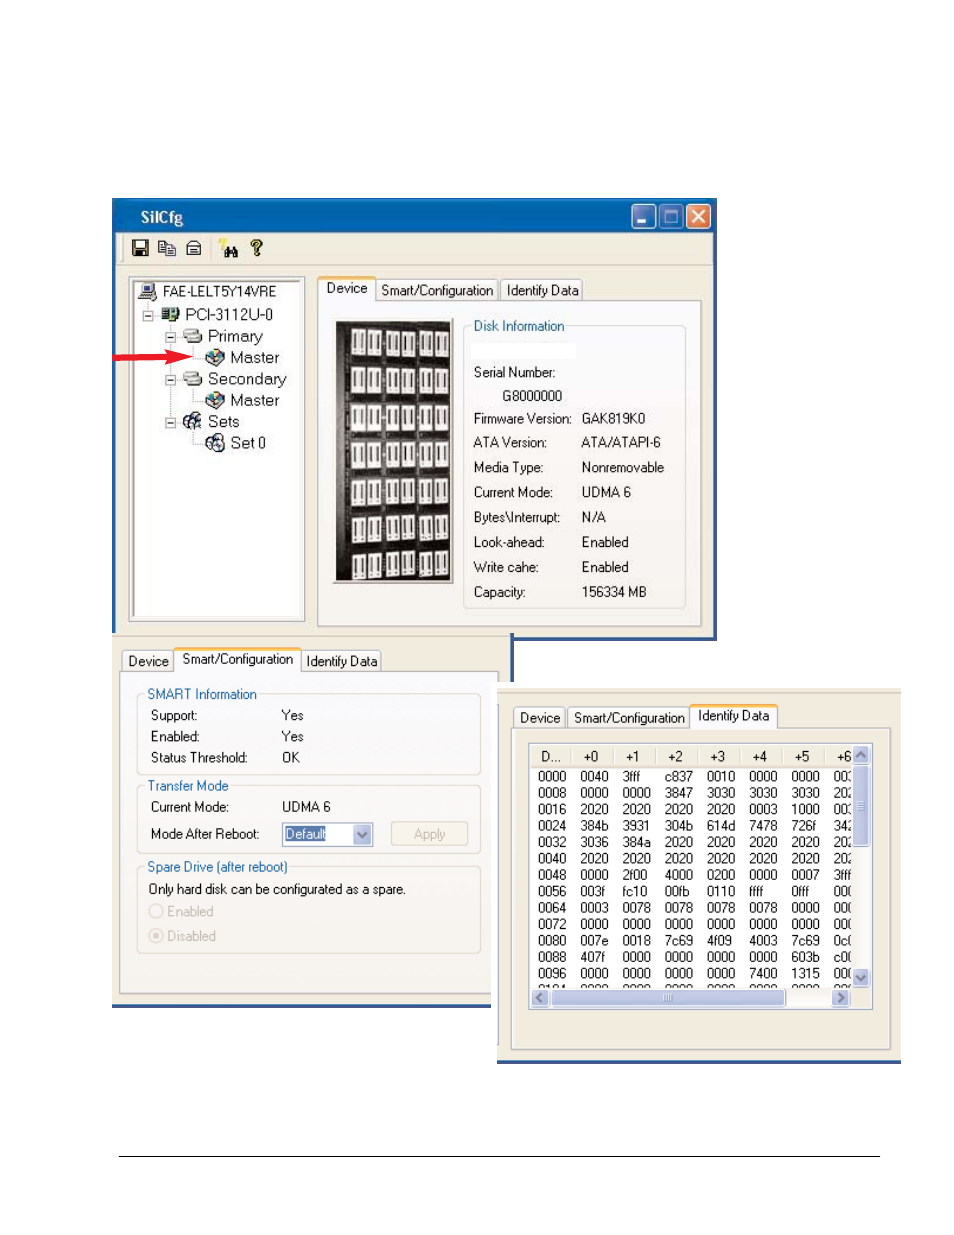Viewport: 954px width, 1235px height.
Task: Open Smart/Configuration tab in SilCfg window
Action: tap(437, 290)
